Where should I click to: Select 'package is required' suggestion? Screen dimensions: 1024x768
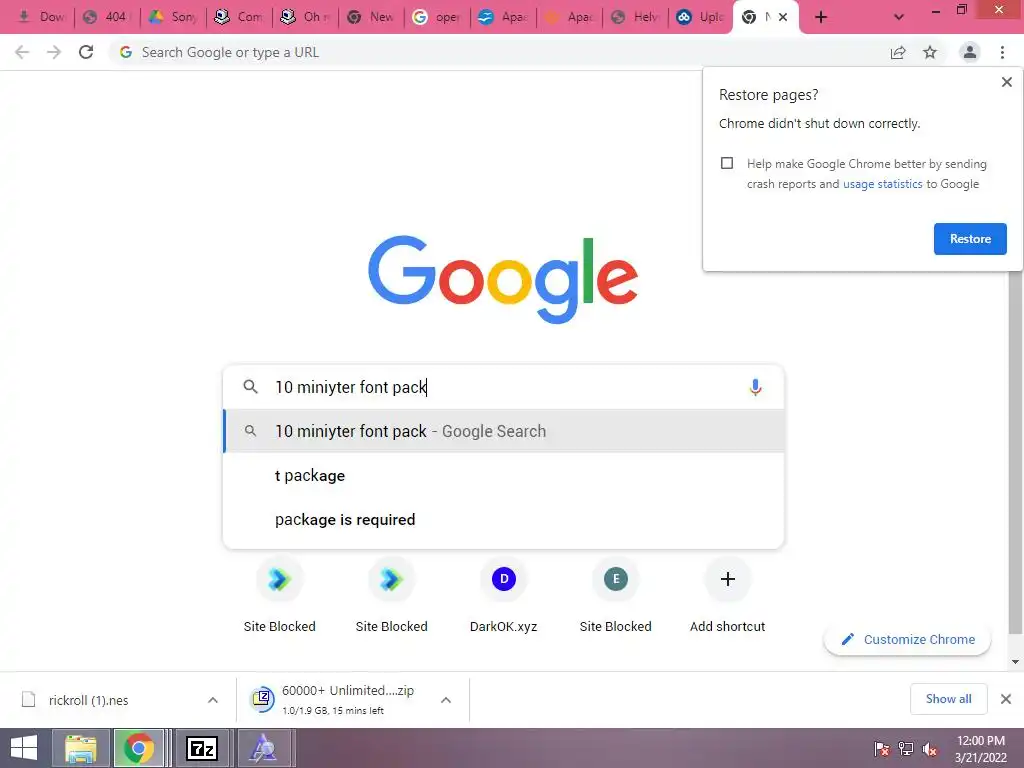pos(504,520)
